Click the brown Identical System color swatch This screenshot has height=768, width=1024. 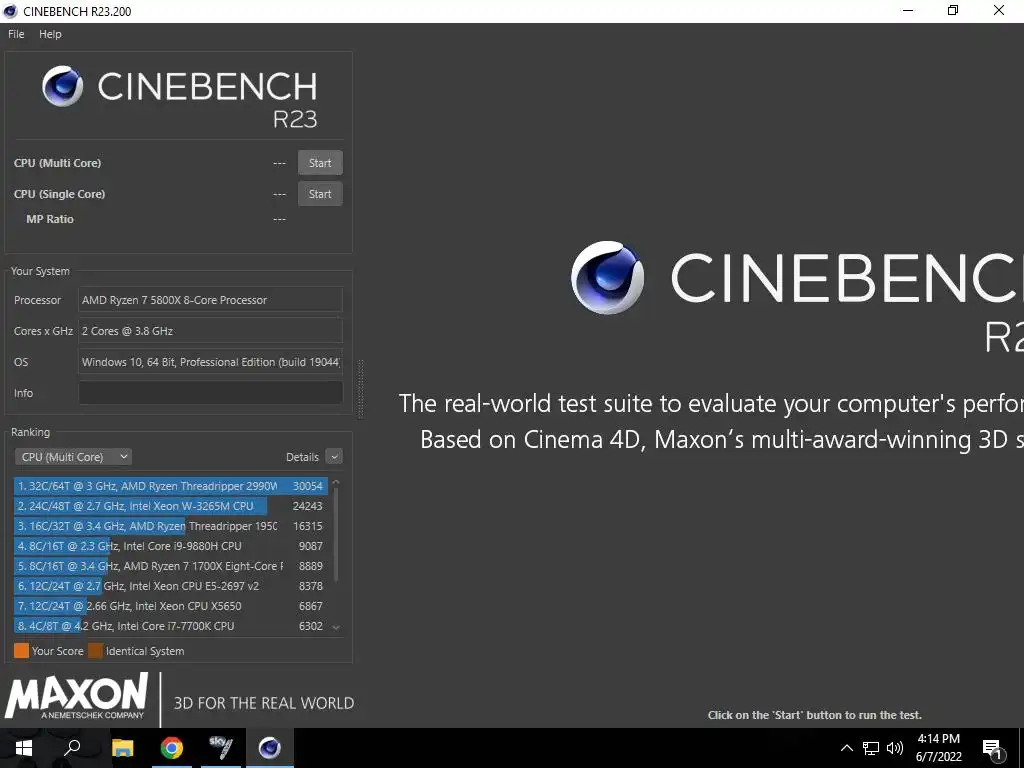(95, 650)
